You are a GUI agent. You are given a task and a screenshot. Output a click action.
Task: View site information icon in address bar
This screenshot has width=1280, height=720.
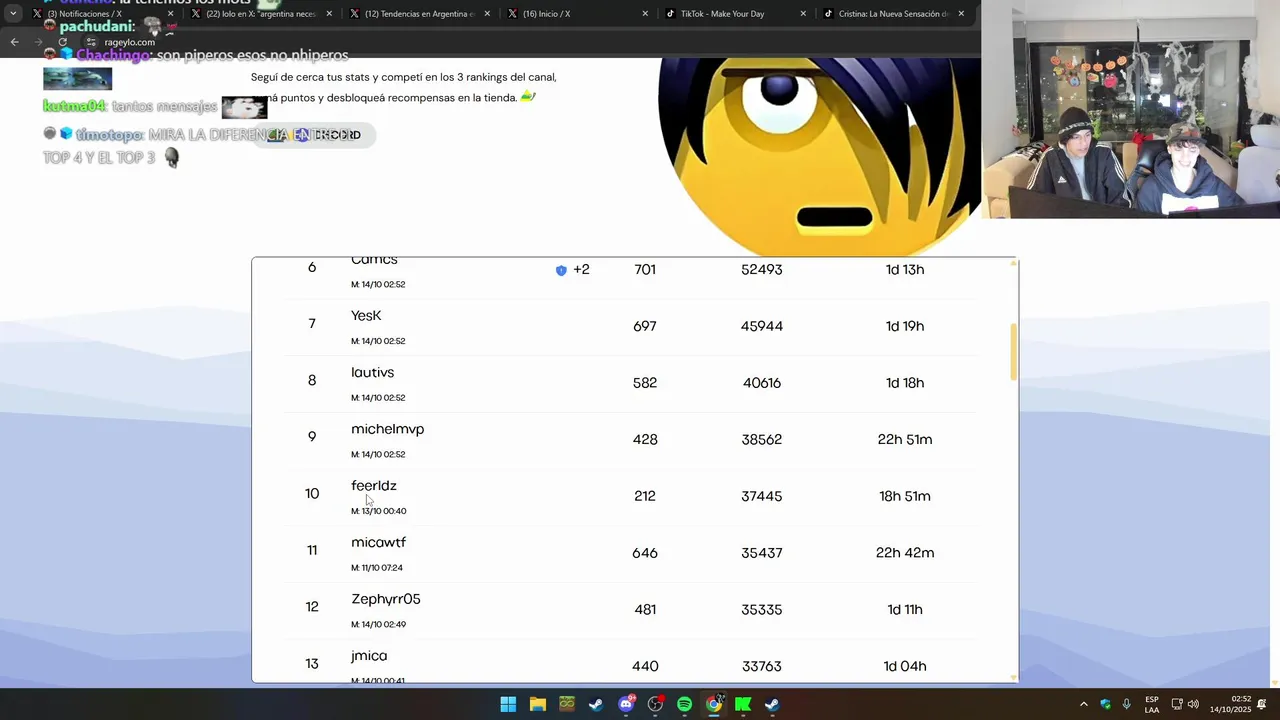91,42
